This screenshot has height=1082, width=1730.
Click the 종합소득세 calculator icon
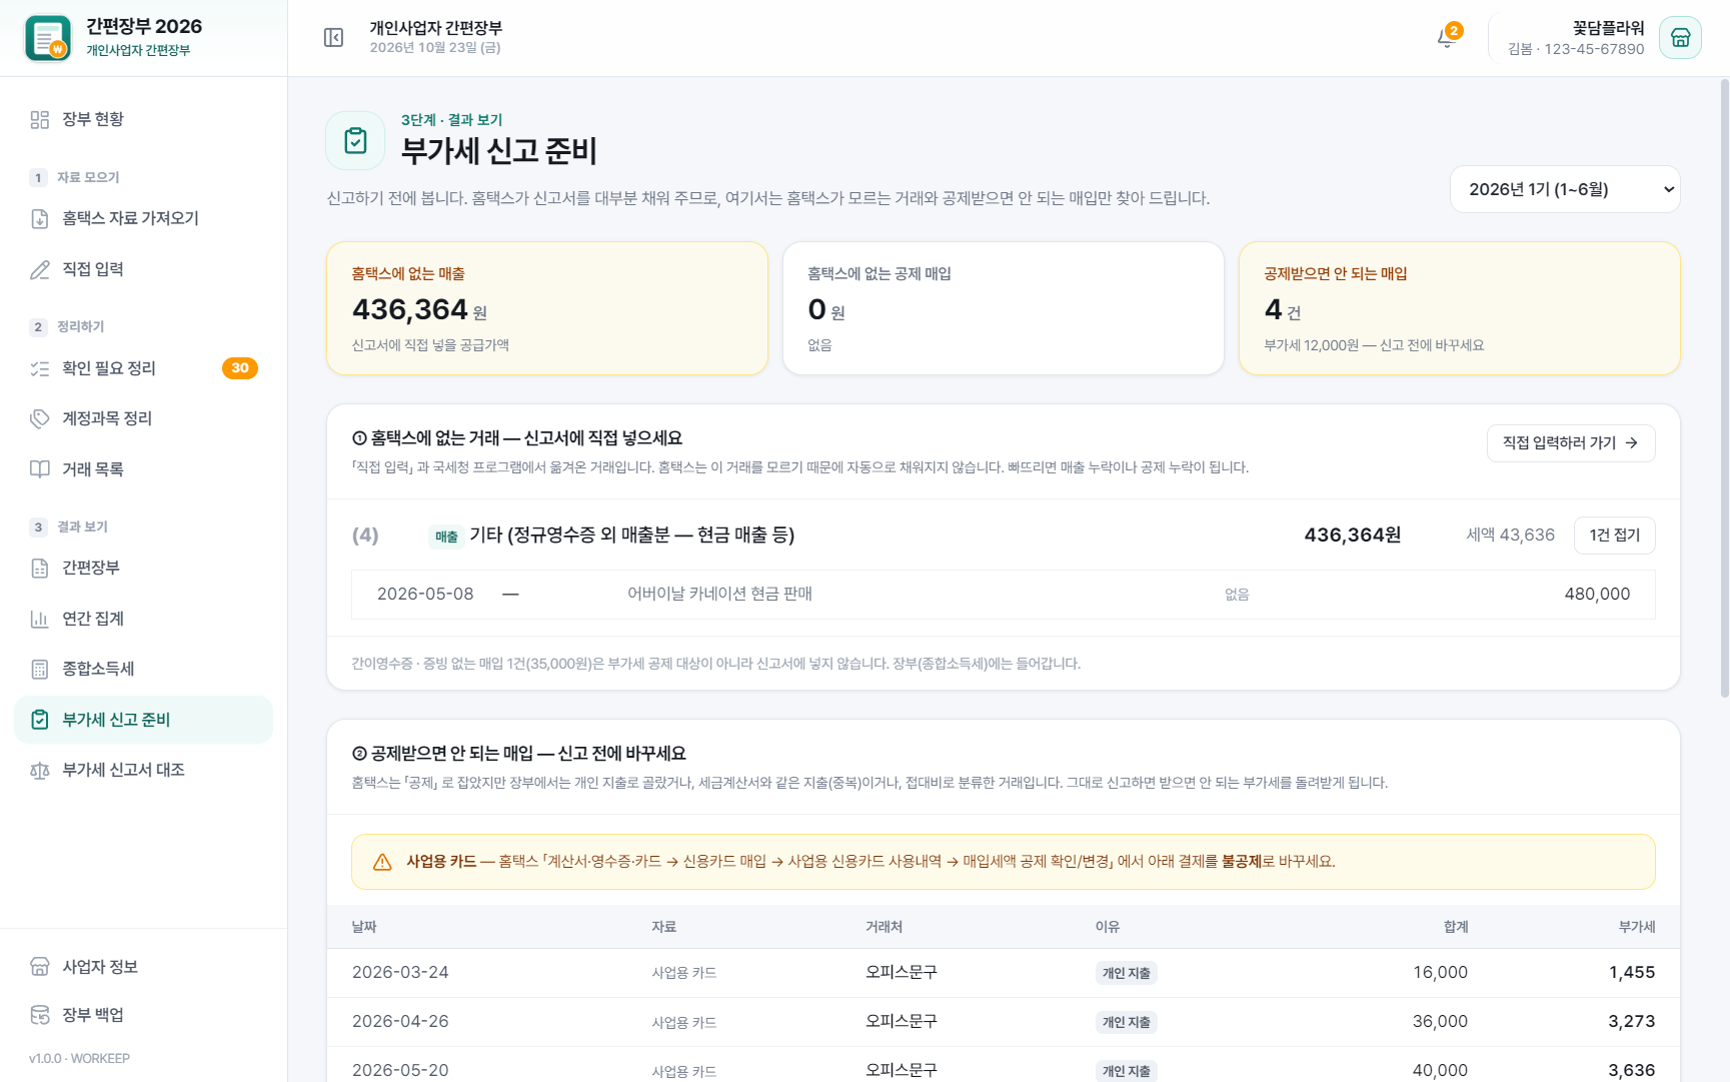click(40, 669)
